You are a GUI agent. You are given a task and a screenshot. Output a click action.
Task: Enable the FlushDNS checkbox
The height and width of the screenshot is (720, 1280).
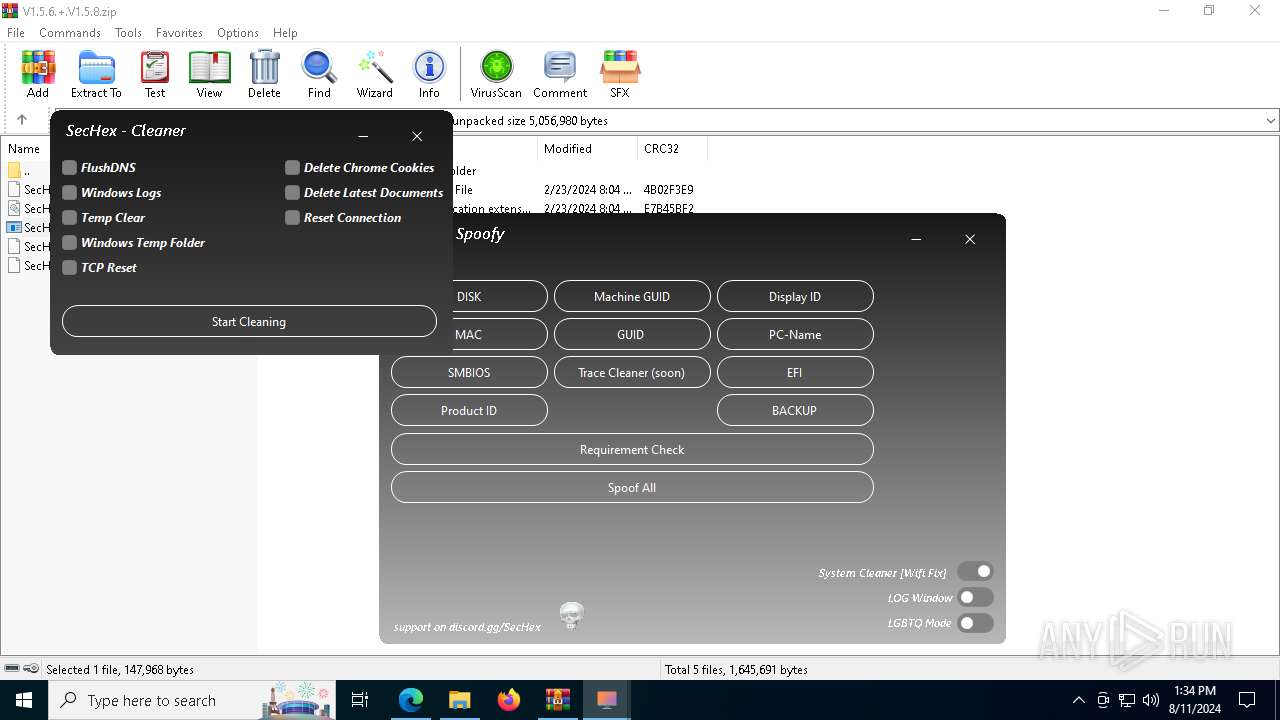(69, 168)
